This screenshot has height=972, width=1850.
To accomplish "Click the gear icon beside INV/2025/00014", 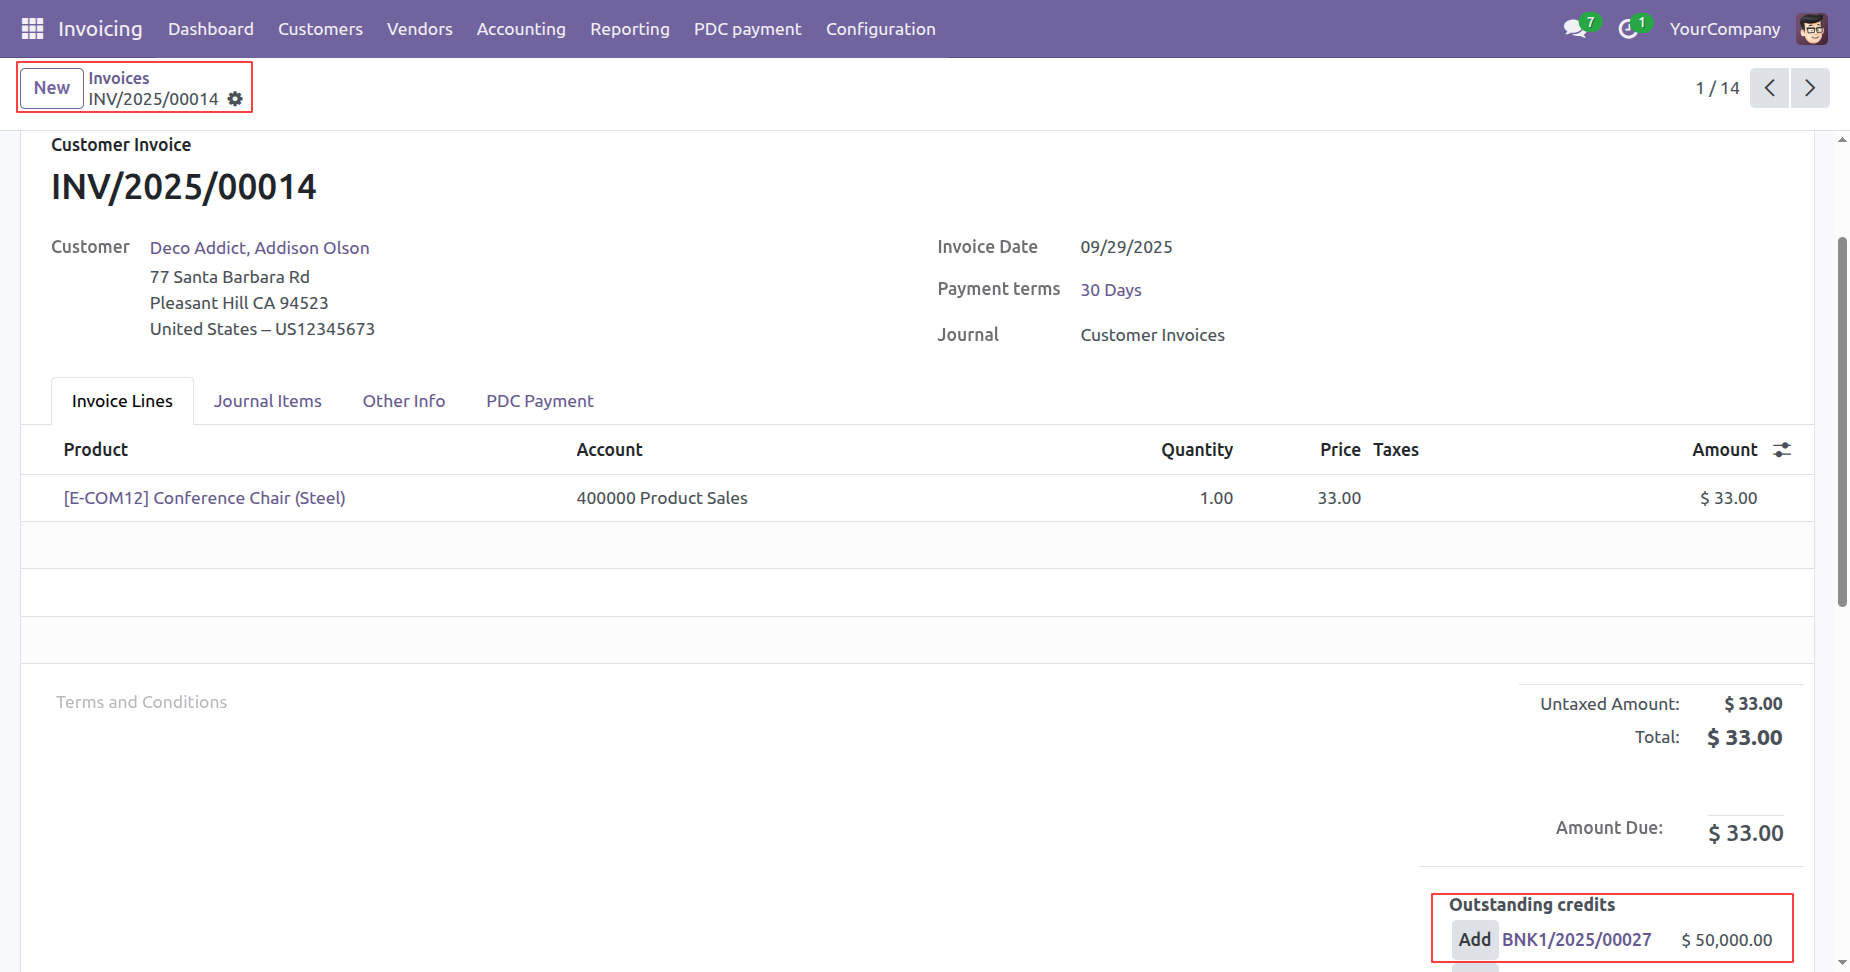I will 235,99.
